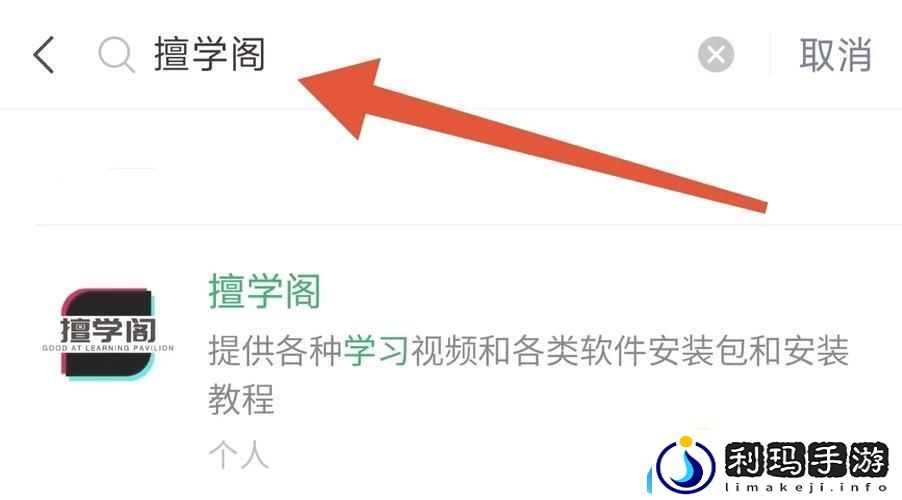
Task: Select the result description starting with 提供各种
Action: (x=528, y=375)
